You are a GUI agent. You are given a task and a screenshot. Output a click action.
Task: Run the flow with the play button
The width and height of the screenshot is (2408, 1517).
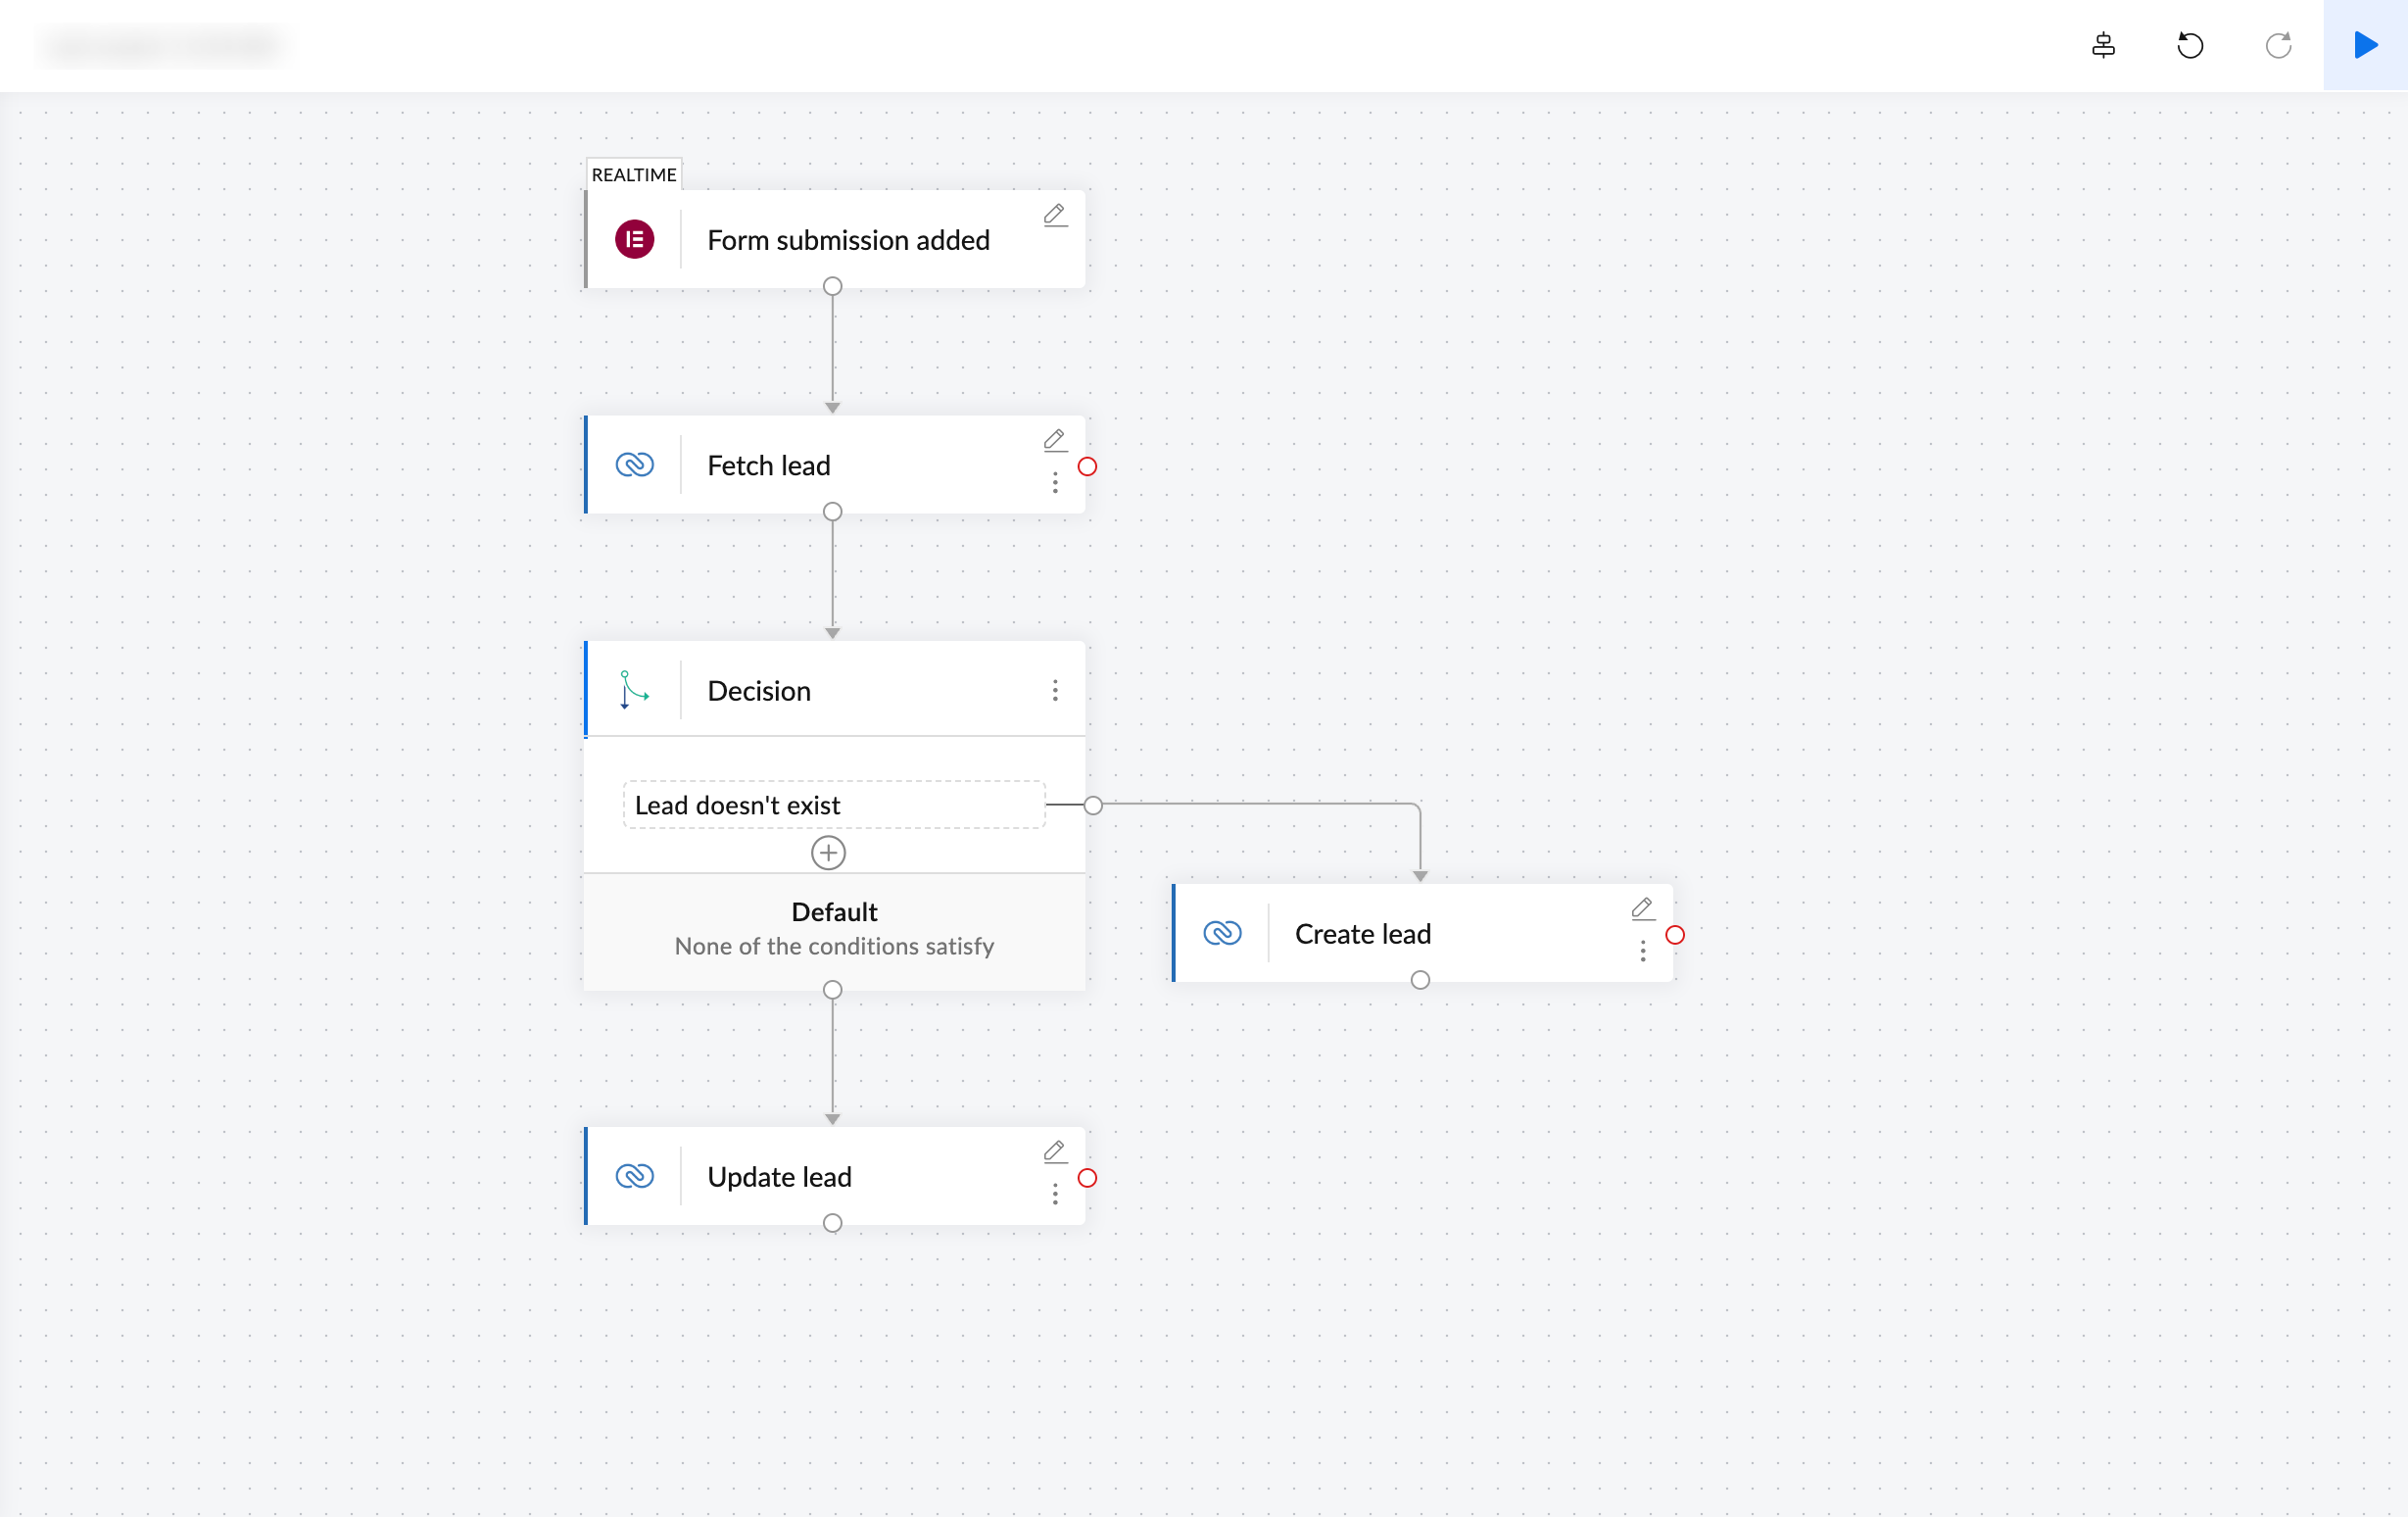click(2364, 46)
